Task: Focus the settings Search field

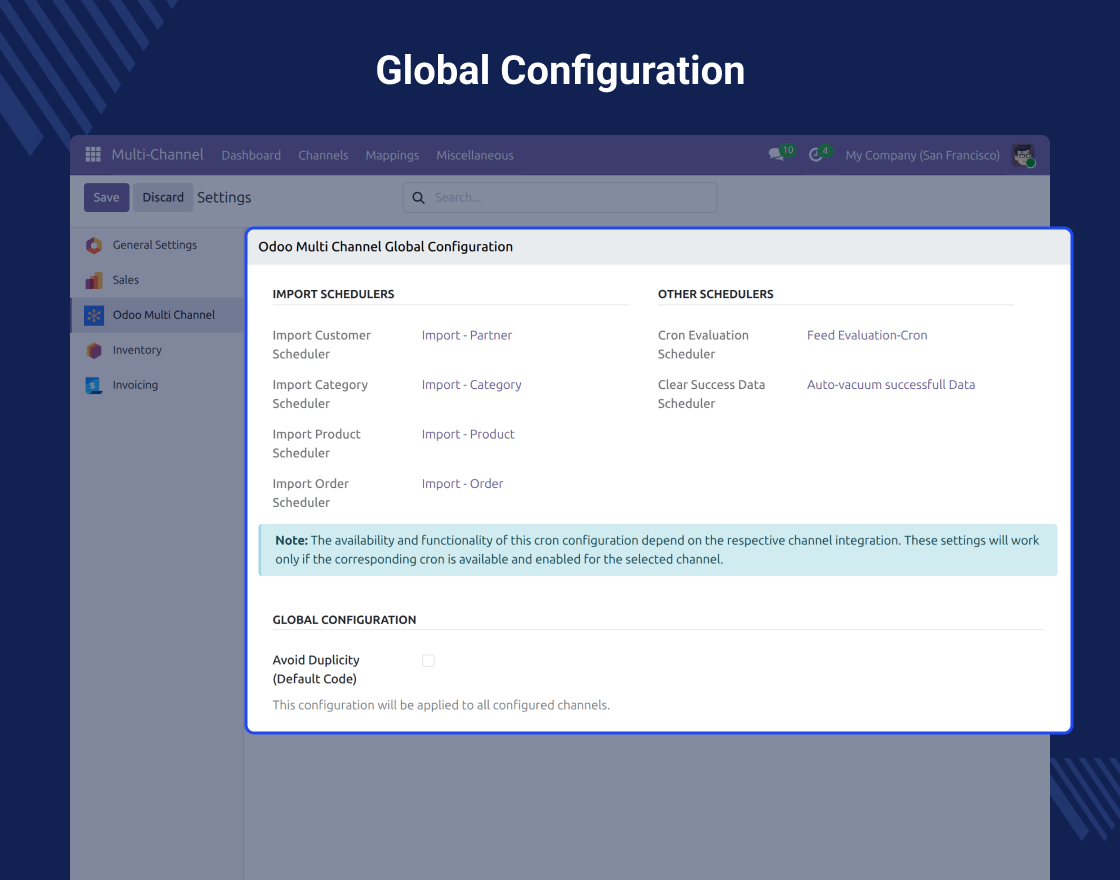Action: [x=560, y=197]
